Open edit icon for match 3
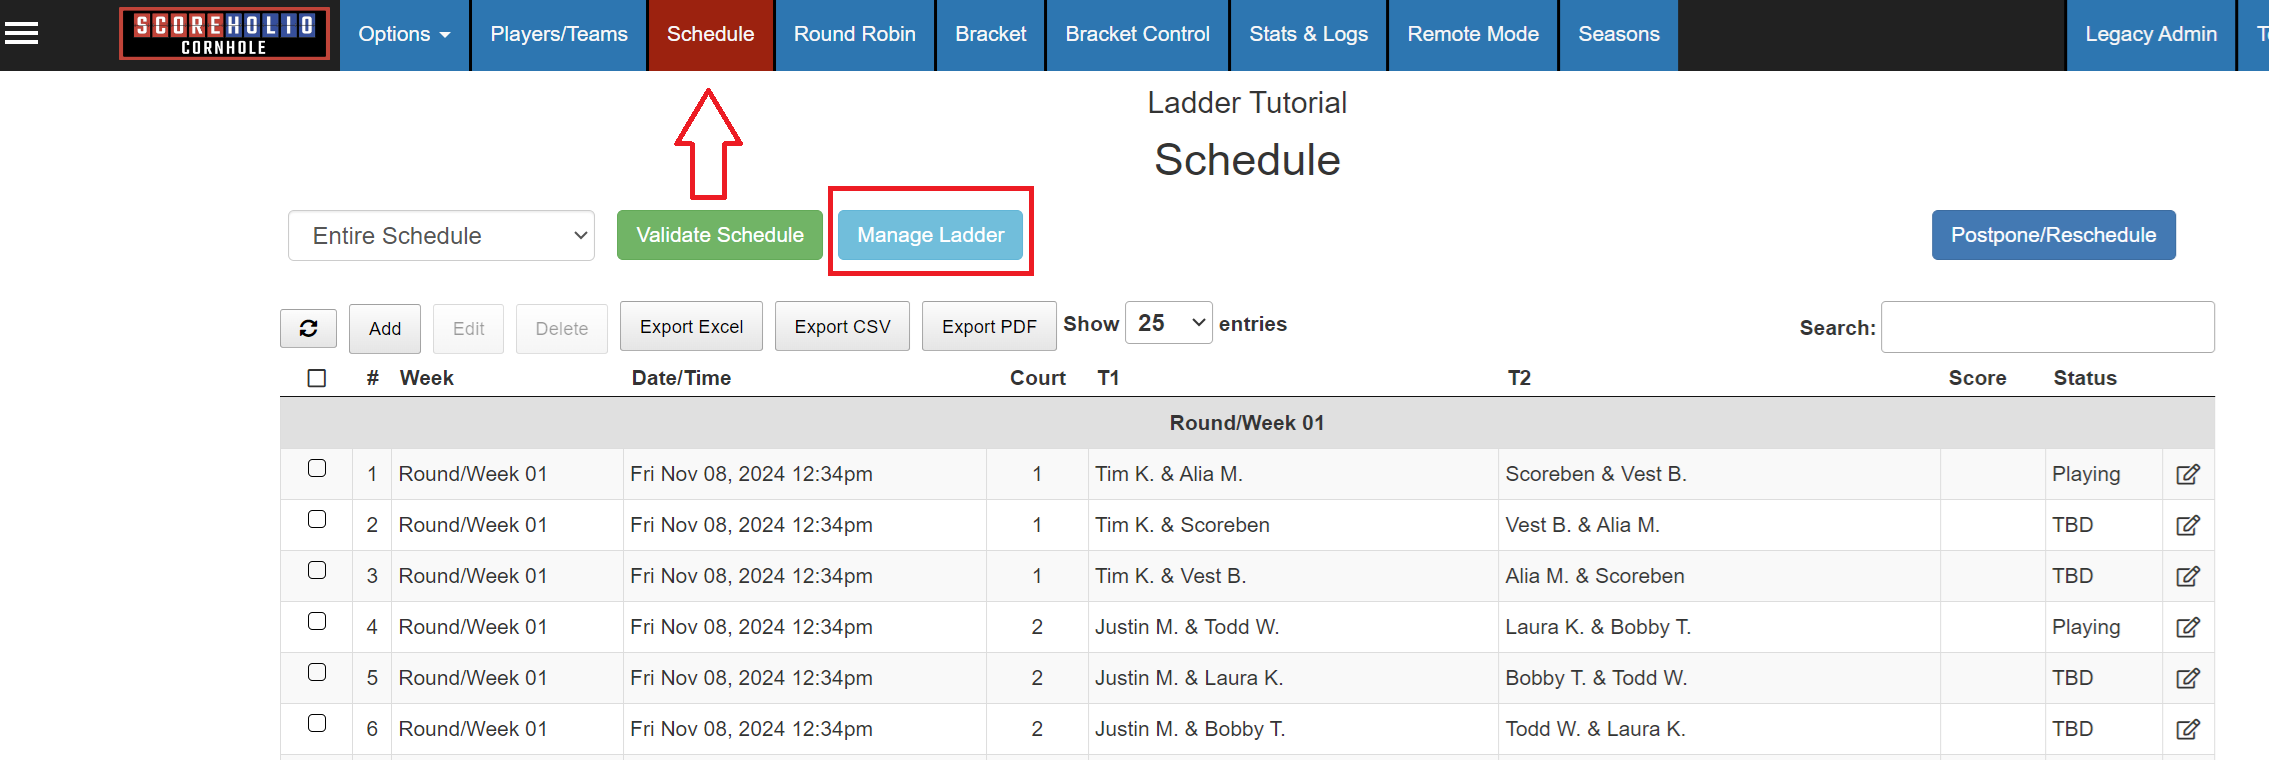The image size is (2269, 760). pos(2187,576)
